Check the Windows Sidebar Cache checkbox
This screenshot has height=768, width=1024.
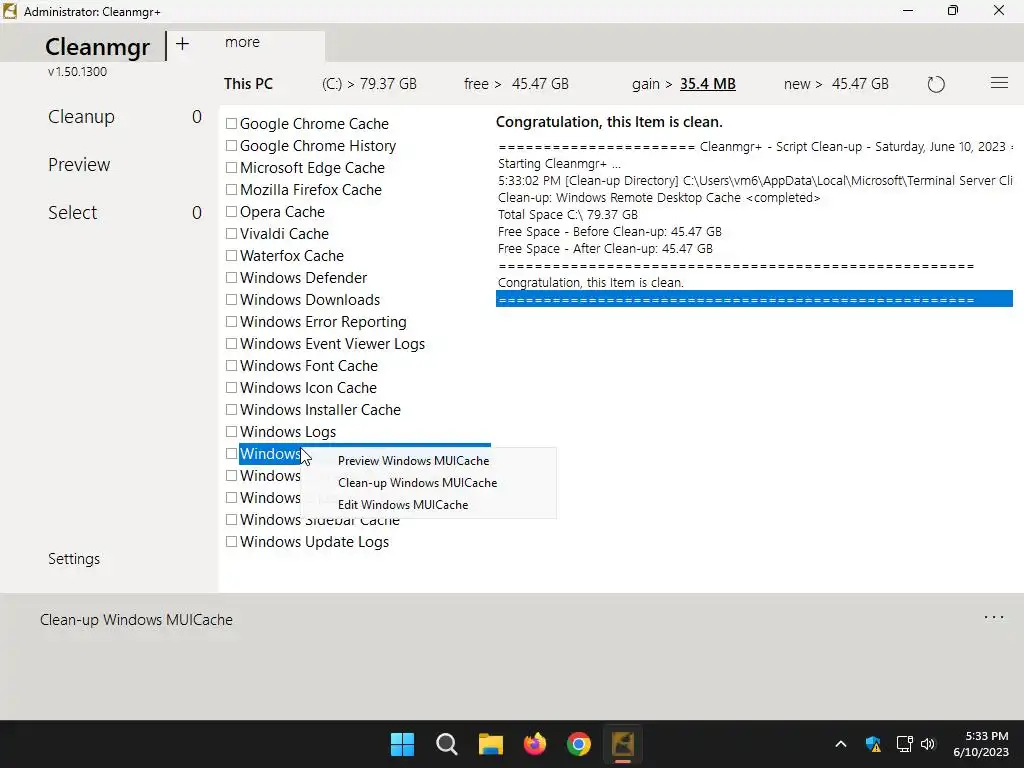point(231,520)
